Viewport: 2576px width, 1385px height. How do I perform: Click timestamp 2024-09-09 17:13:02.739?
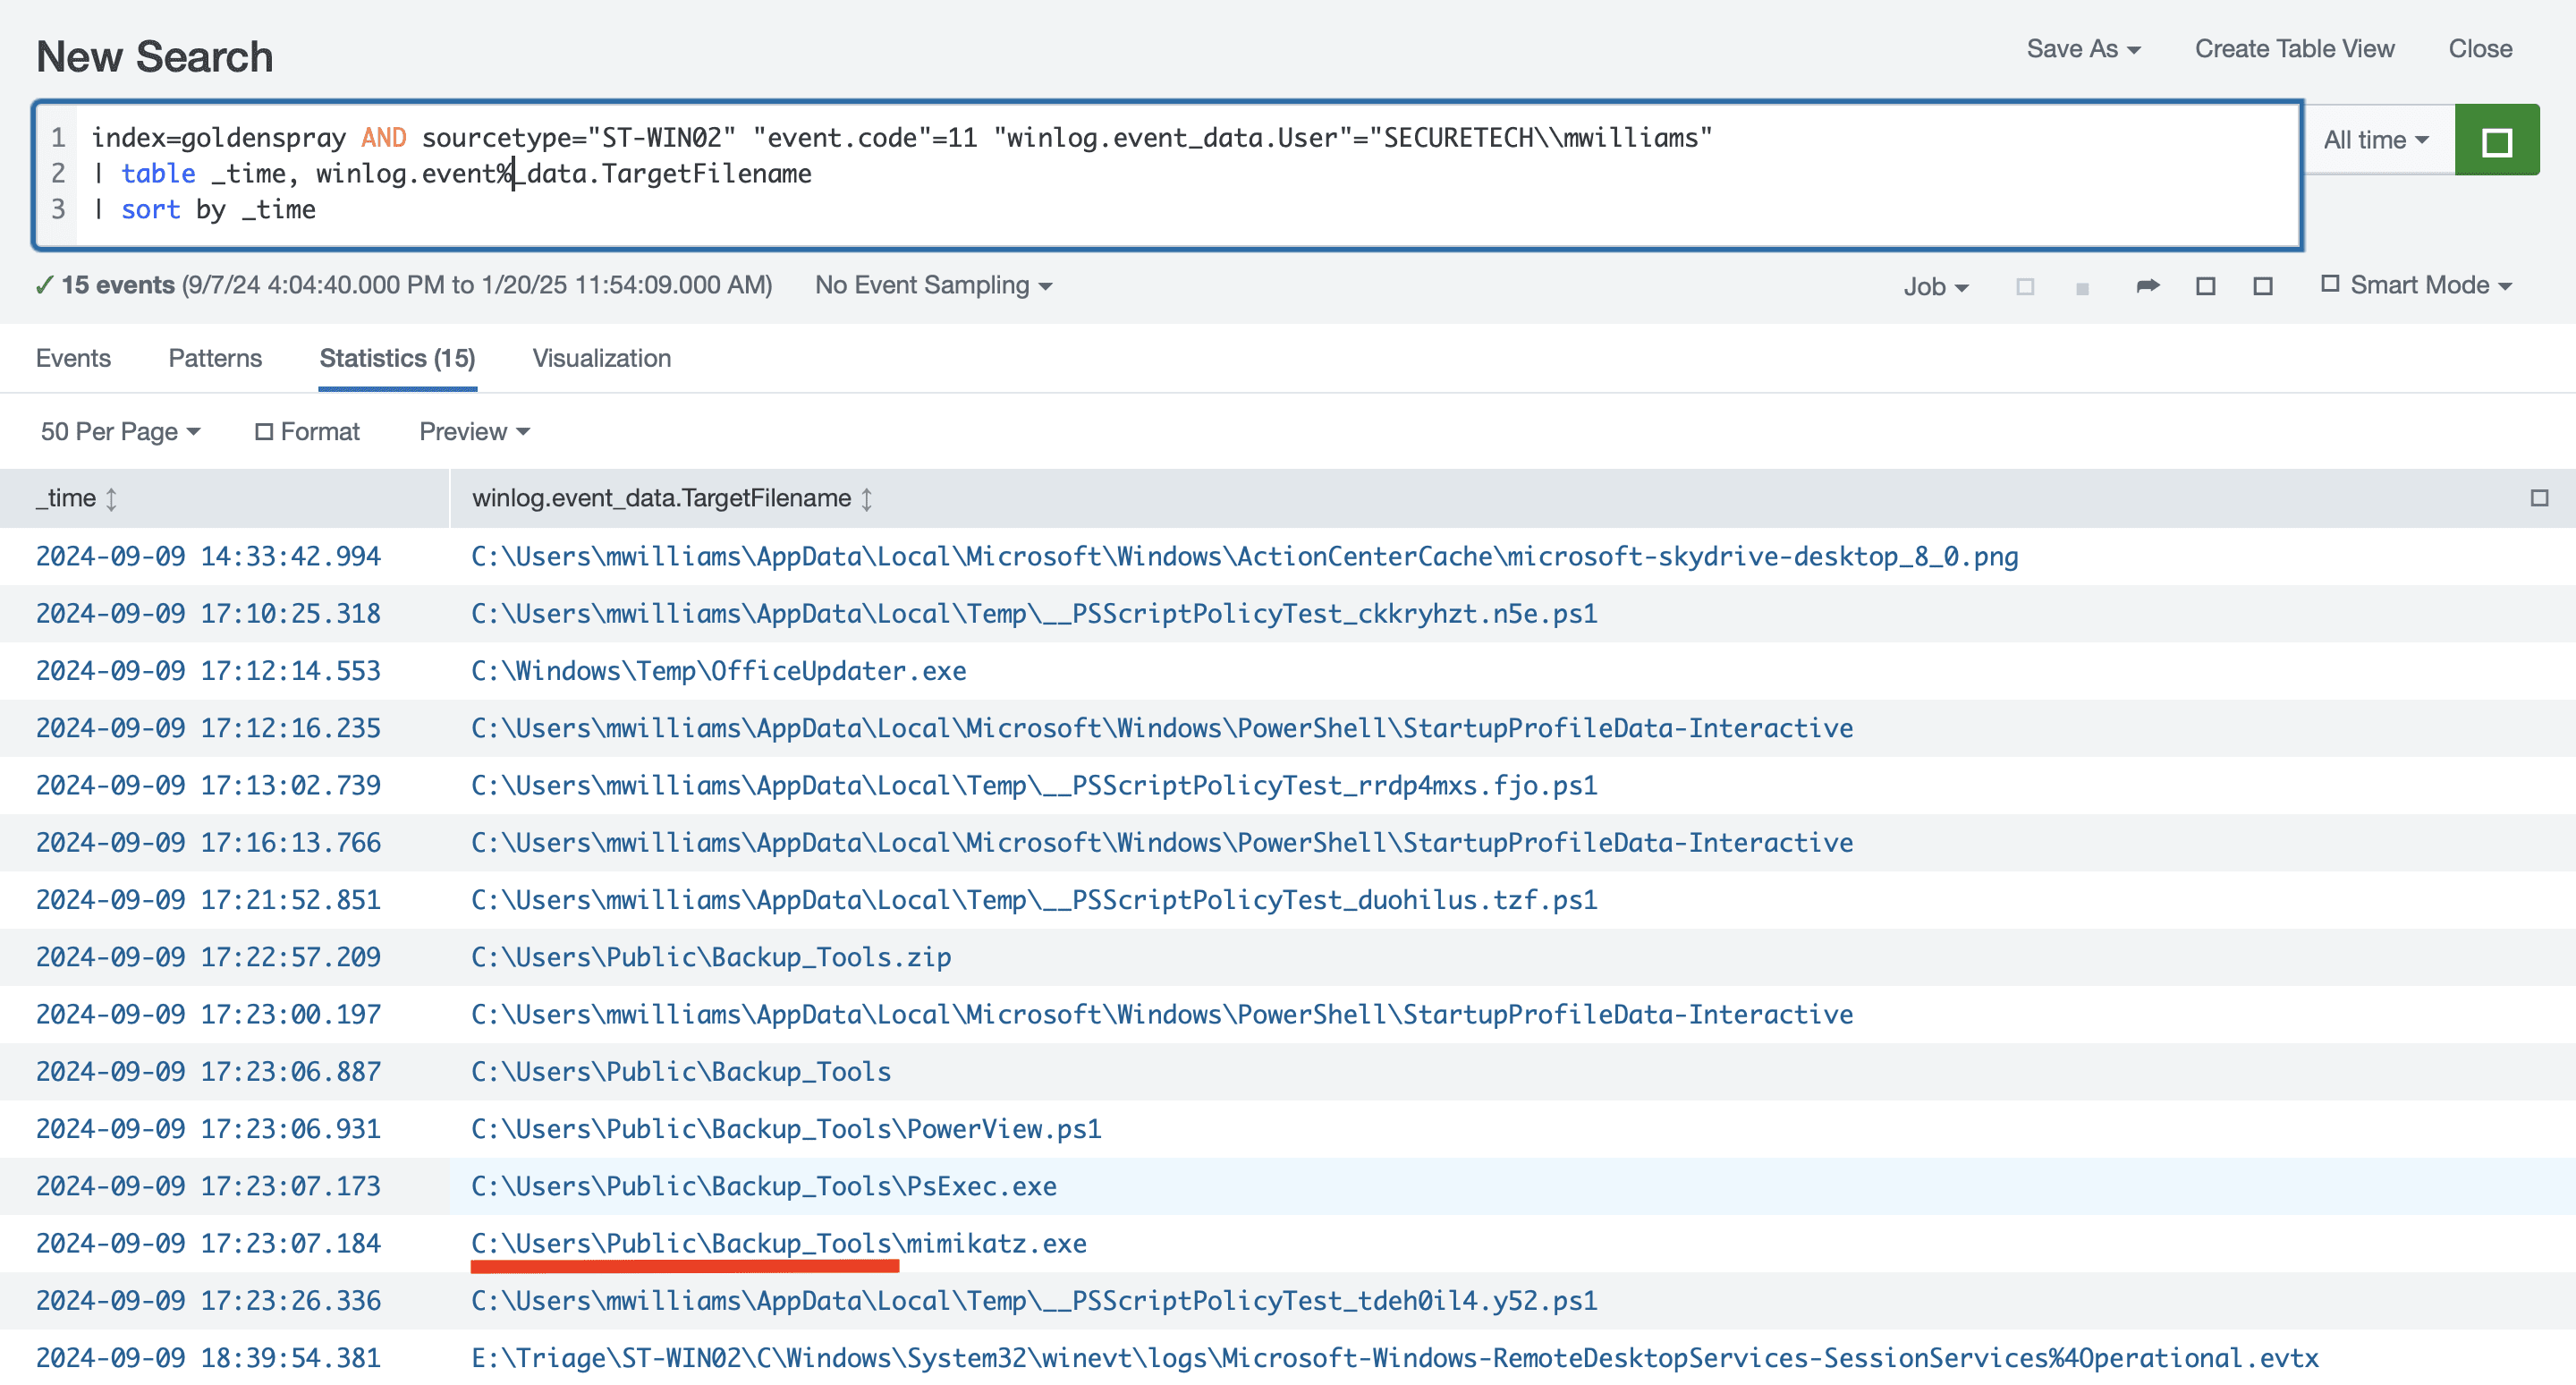coord(208,785)
